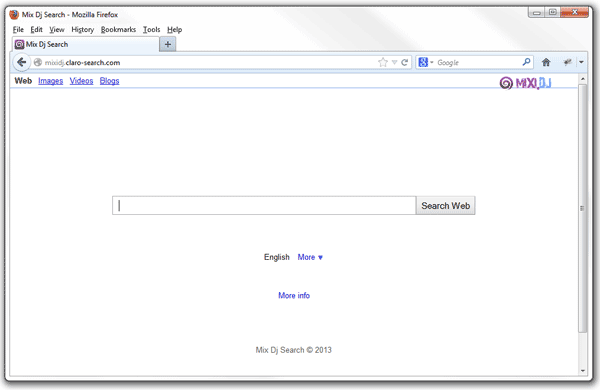
Task: Open the Images search link
Action: [x=51, y=81]
